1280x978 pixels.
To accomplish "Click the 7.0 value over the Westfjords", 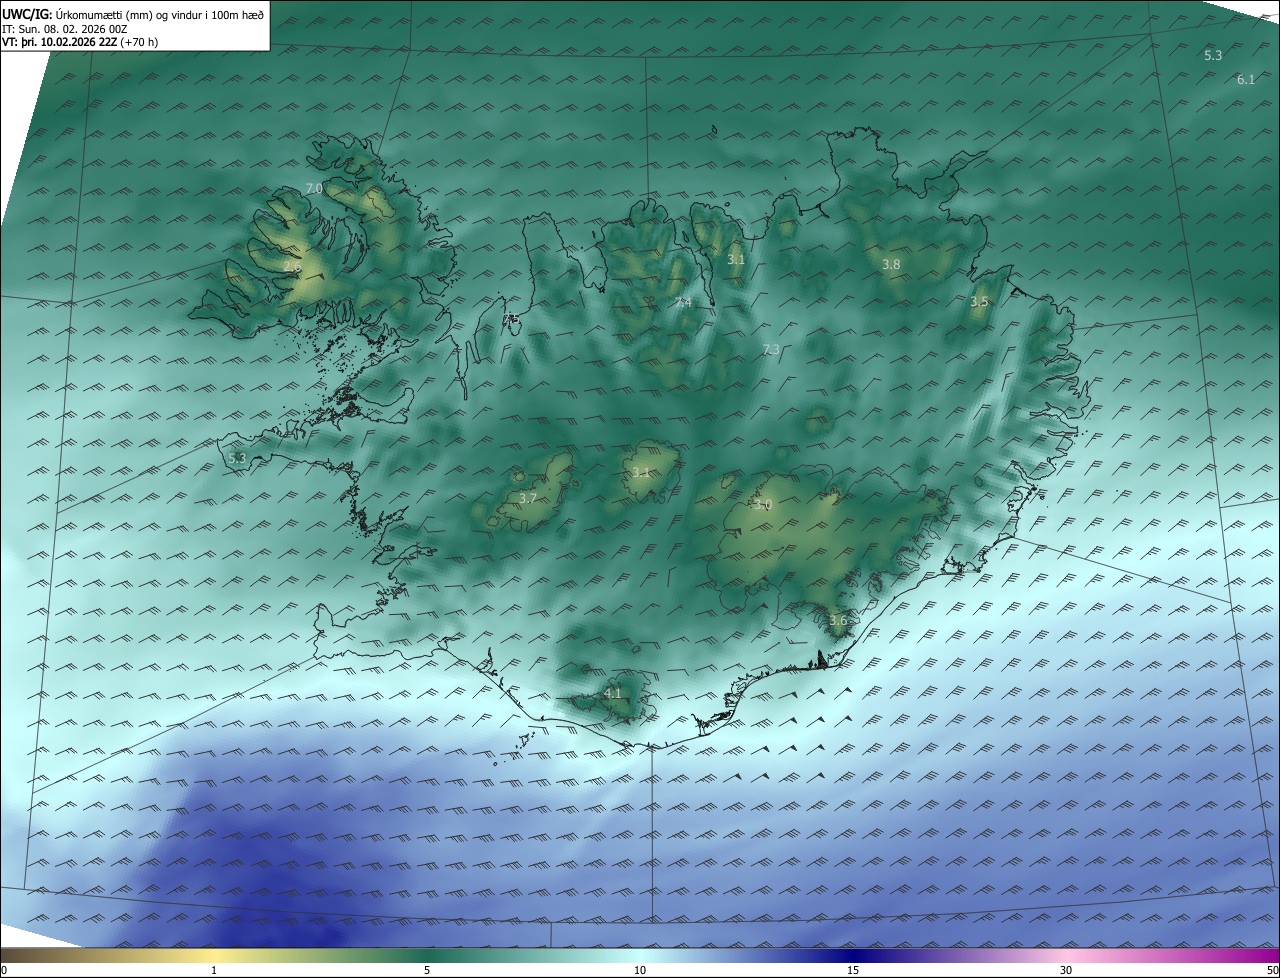I will click(313, 188).
